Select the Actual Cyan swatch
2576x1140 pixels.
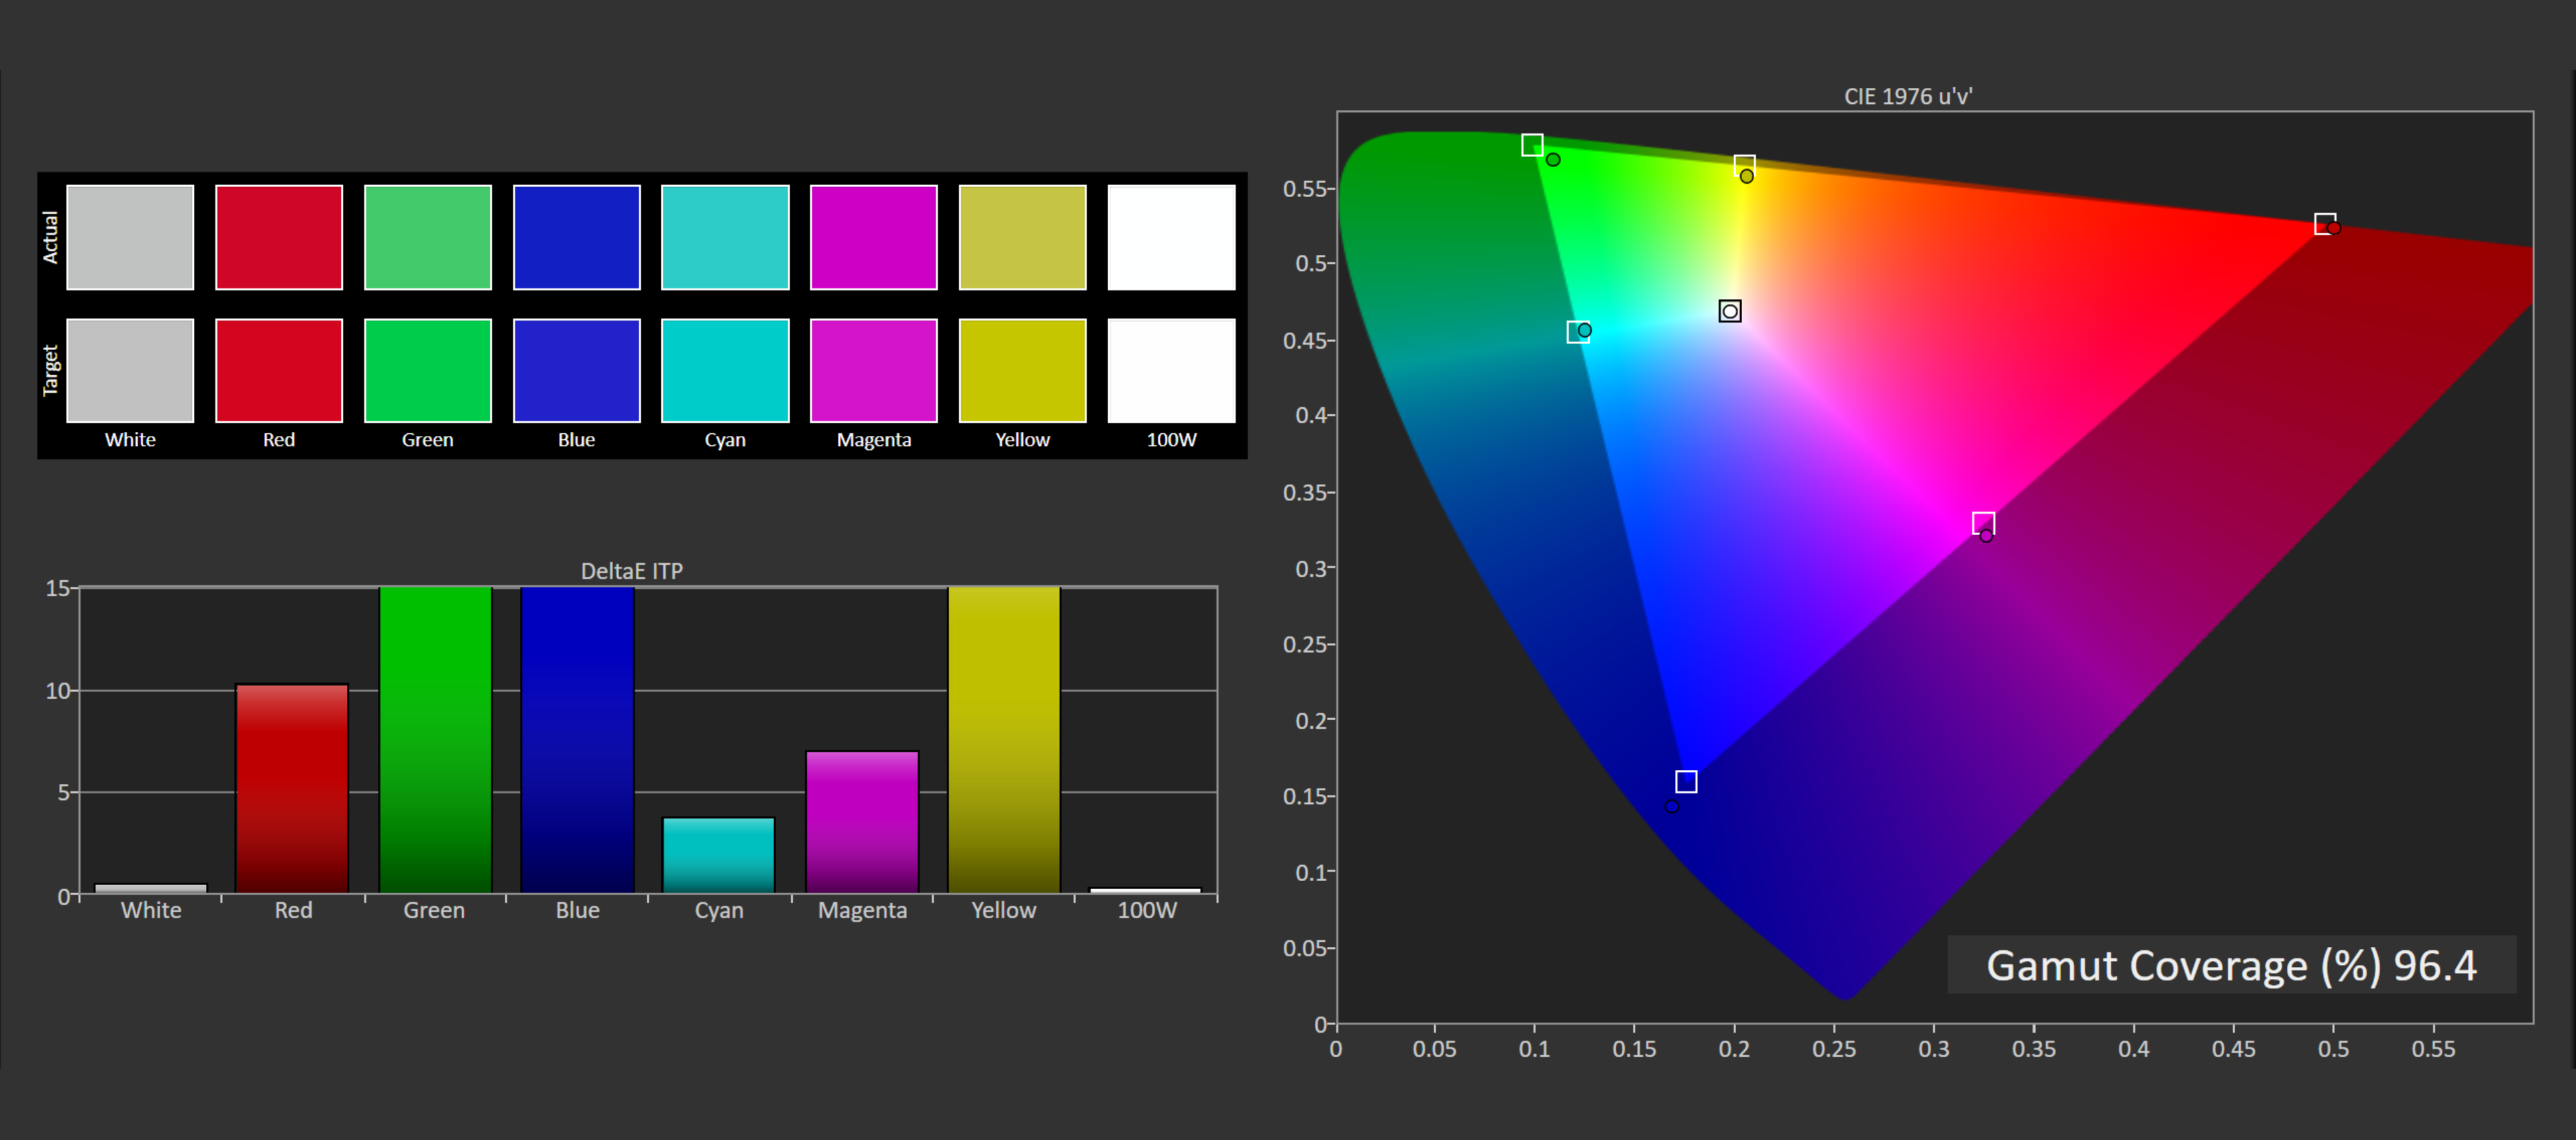[725, 237]
